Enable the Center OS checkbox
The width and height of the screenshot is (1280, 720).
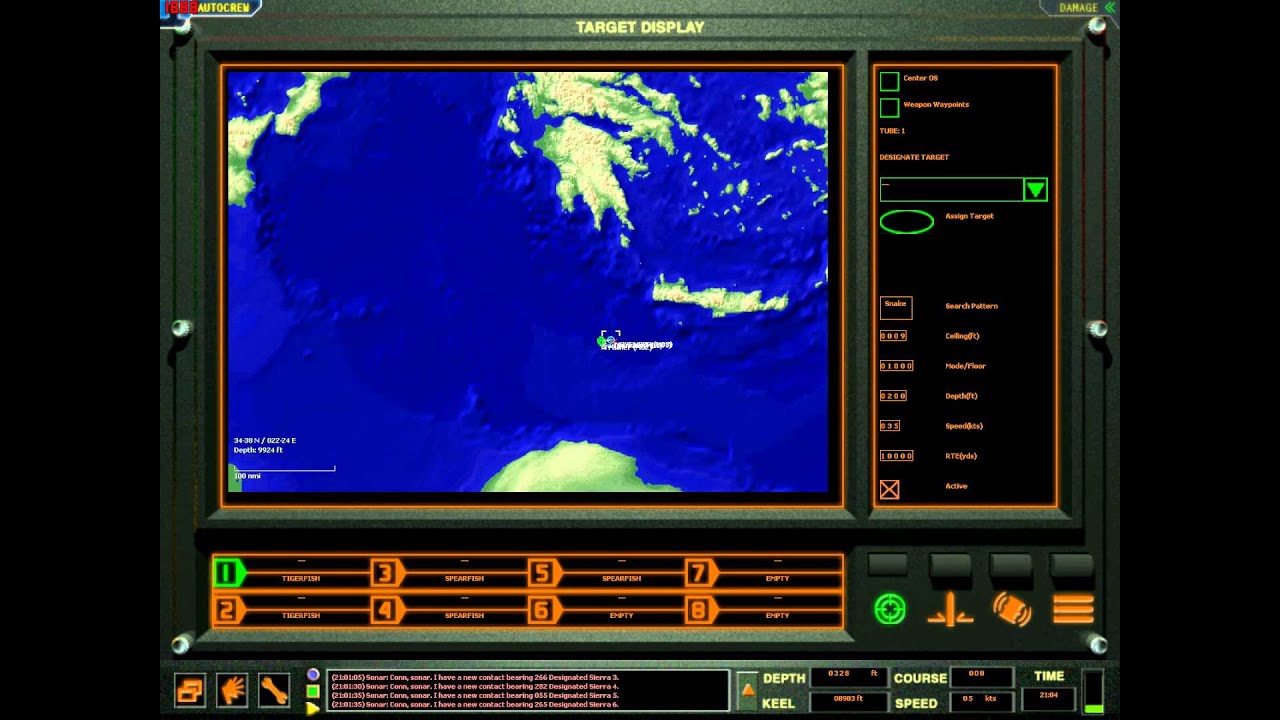889,81
